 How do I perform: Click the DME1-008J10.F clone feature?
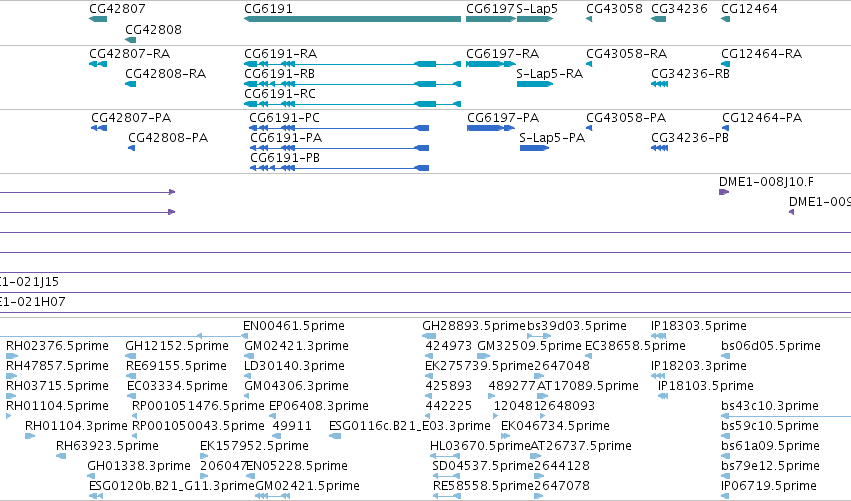point(723,192)
